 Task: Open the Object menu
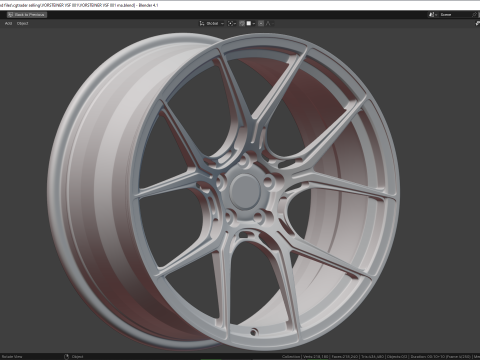click(x=23, y=23)
